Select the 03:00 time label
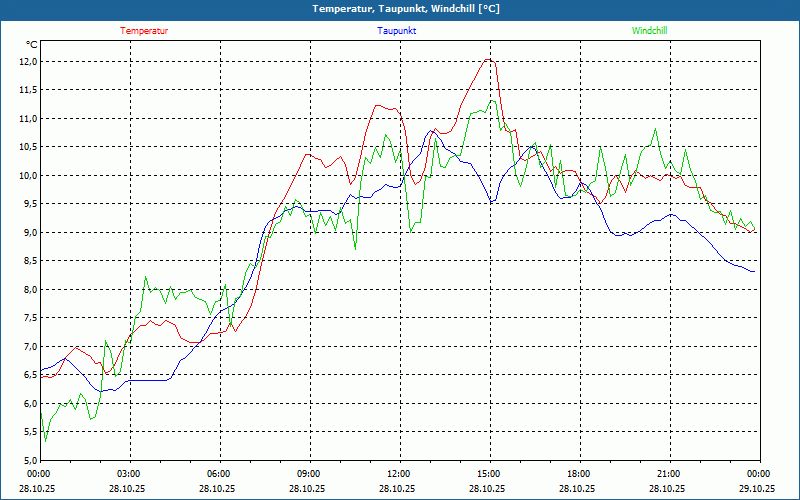 (x=129, y=474)
